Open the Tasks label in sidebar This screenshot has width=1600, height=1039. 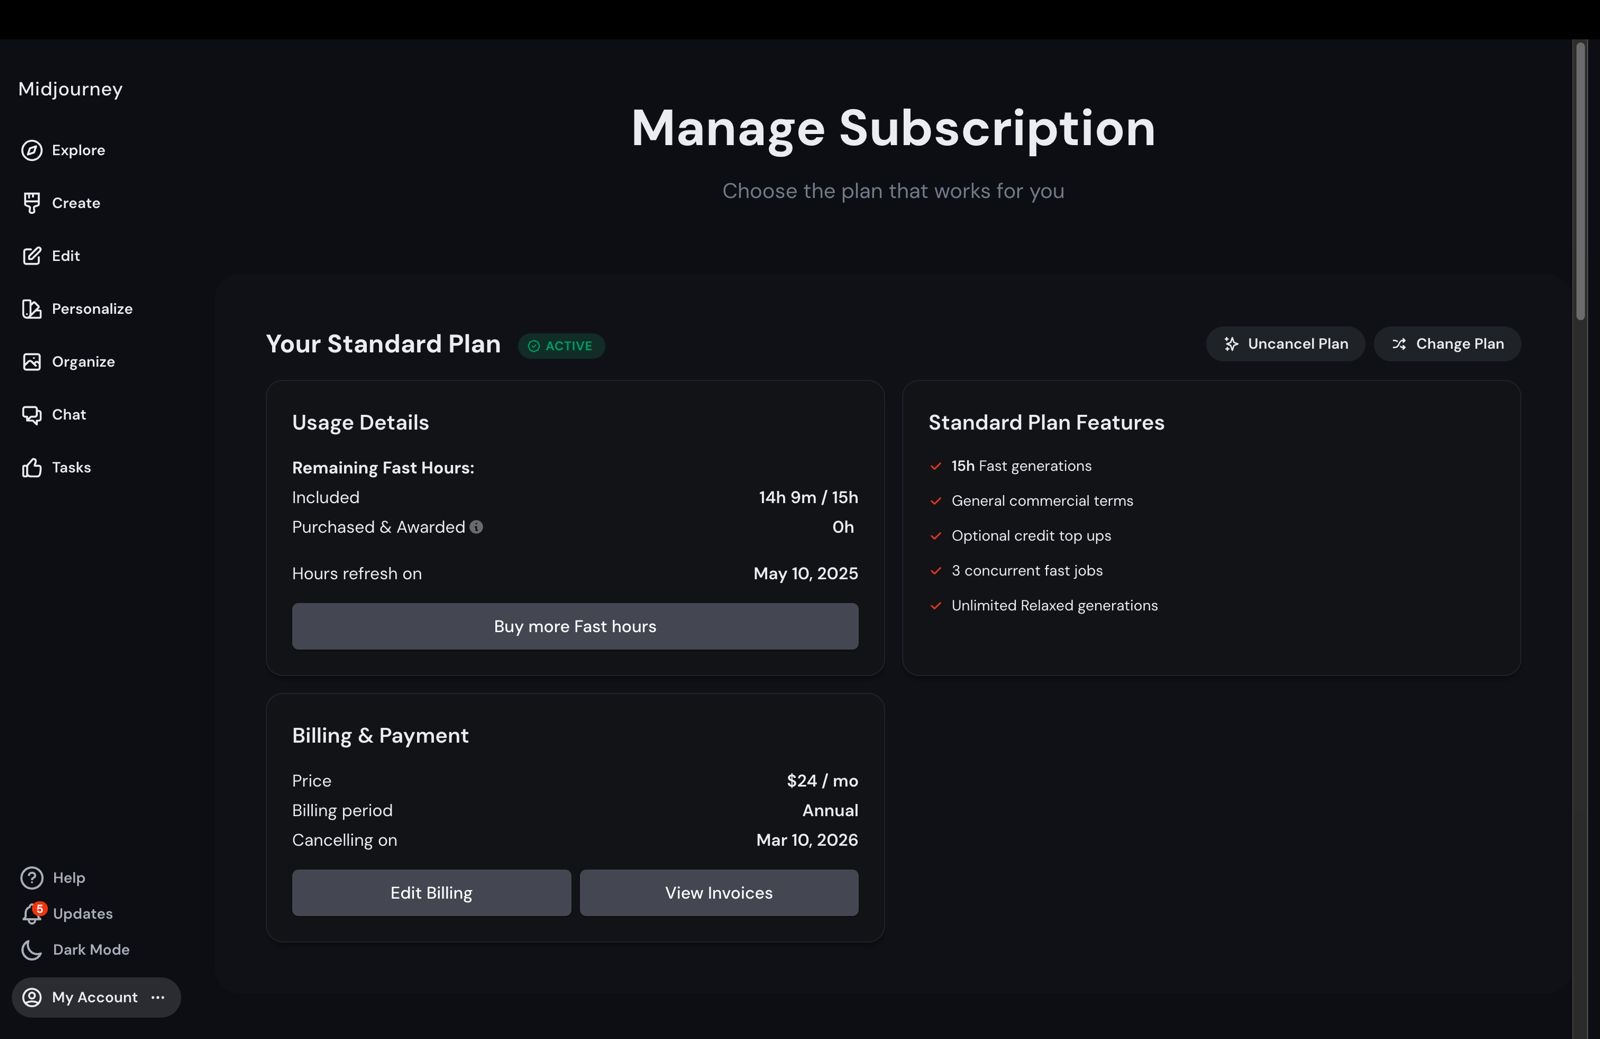[71, 468]
